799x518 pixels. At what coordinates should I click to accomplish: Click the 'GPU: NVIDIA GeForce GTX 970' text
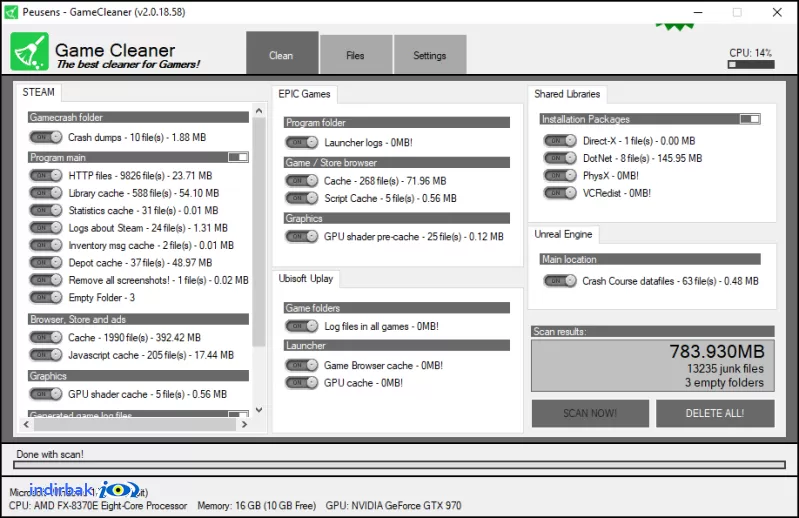click(393, 506)
